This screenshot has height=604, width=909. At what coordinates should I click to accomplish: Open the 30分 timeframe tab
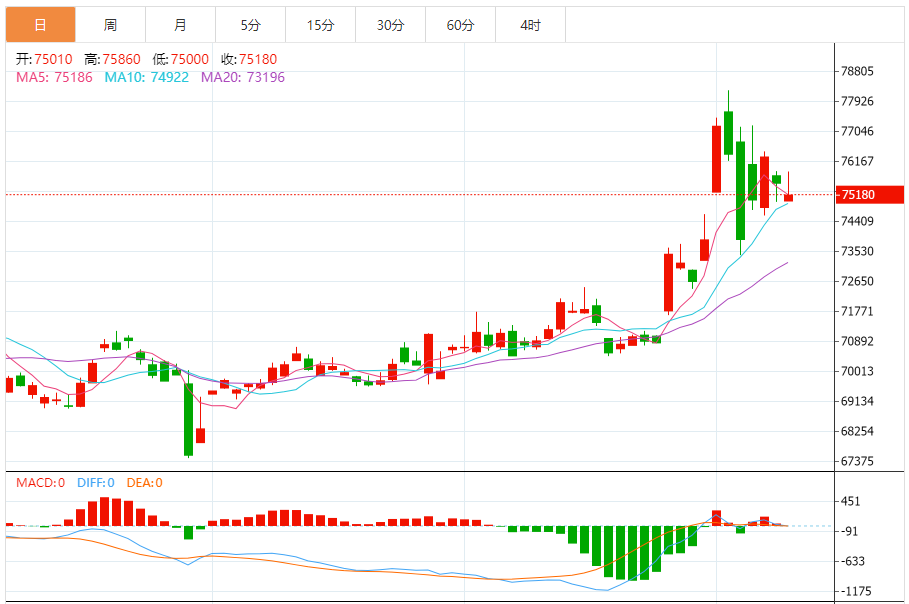[x=390, y=25]
